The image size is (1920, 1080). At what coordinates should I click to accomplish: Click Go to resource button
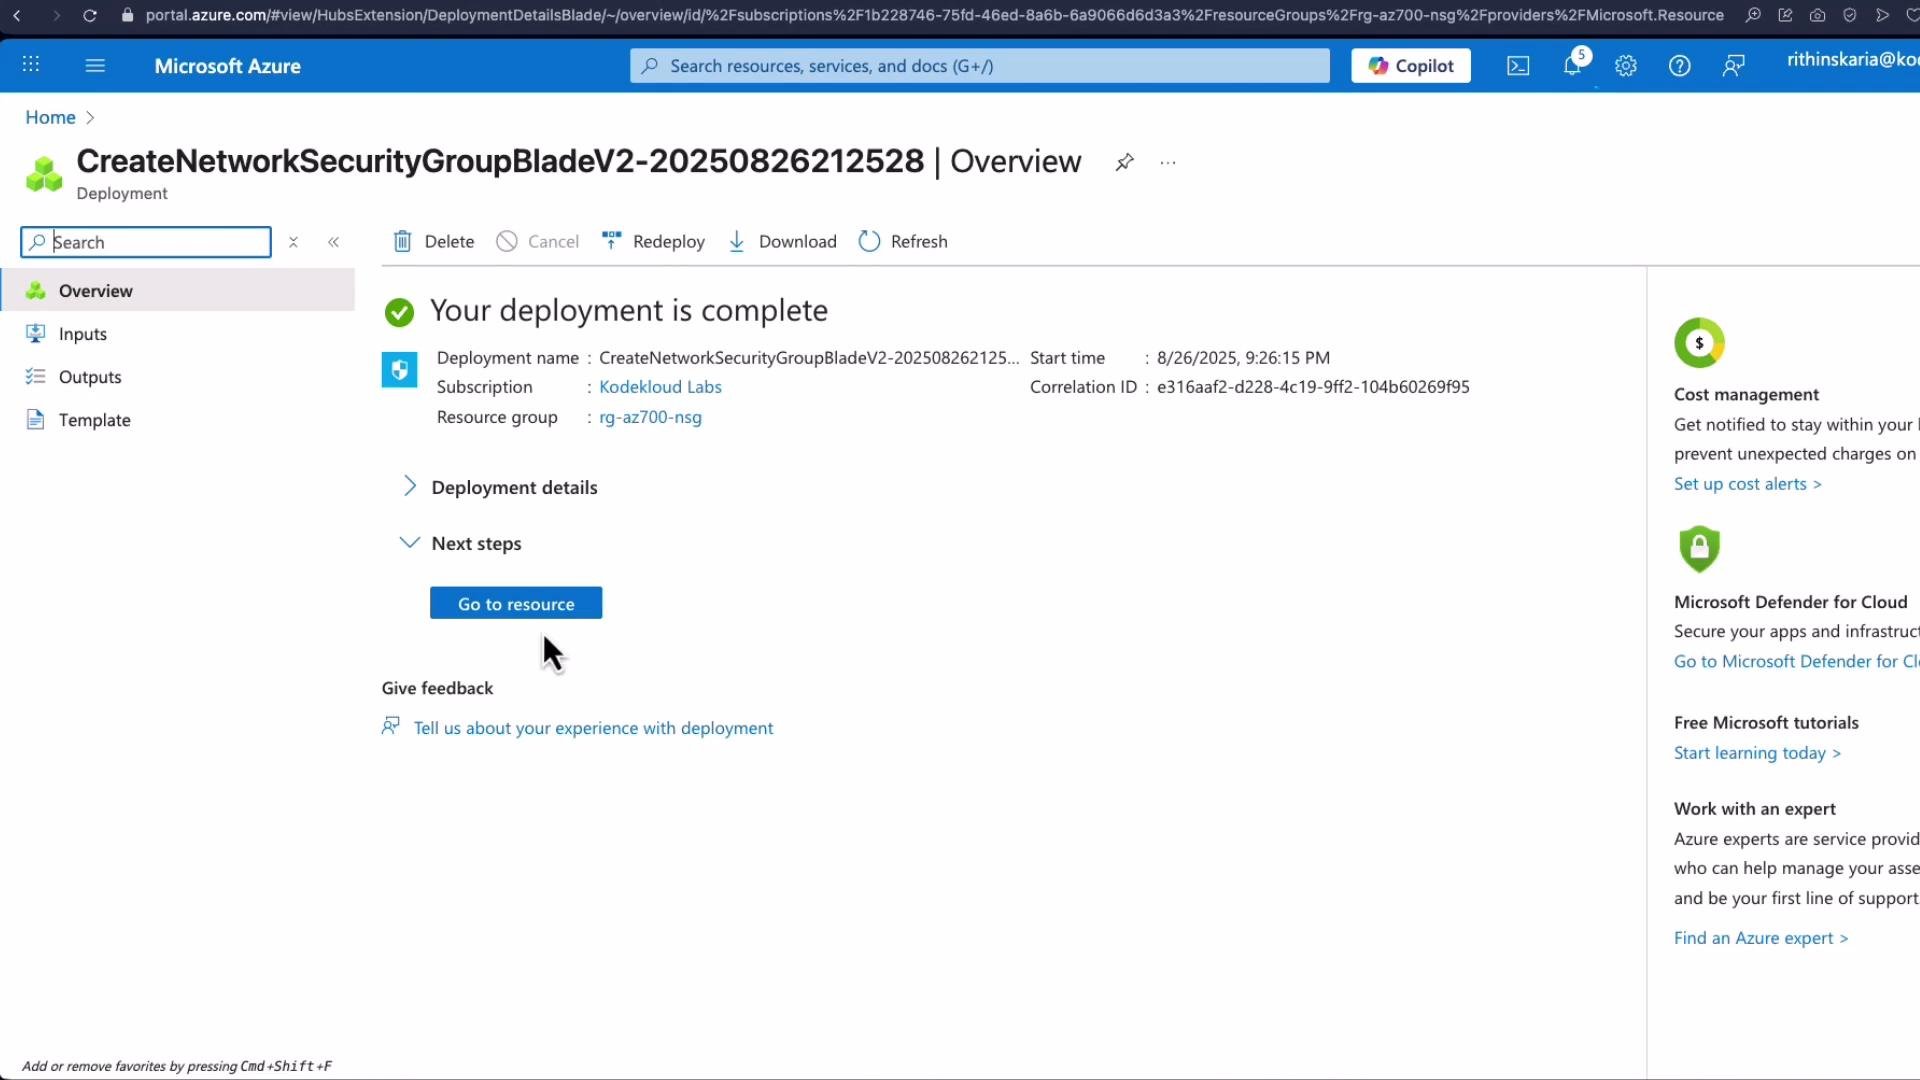[x=516, y=603]
